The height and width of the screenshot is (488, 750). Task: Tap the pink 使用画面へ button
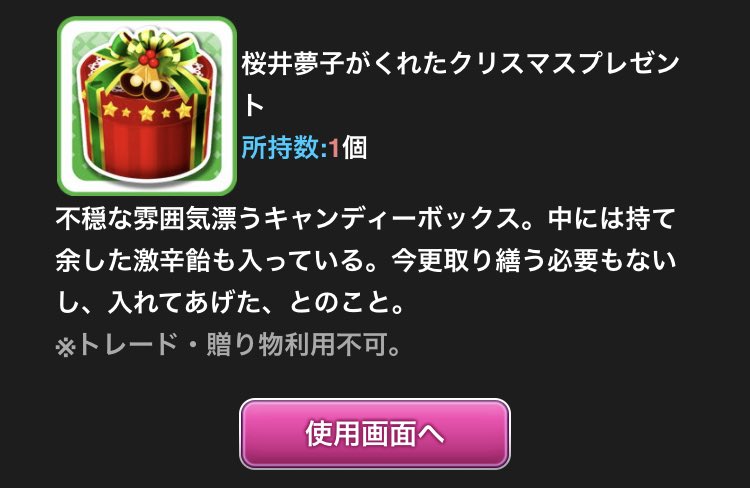tap(375, 433)
